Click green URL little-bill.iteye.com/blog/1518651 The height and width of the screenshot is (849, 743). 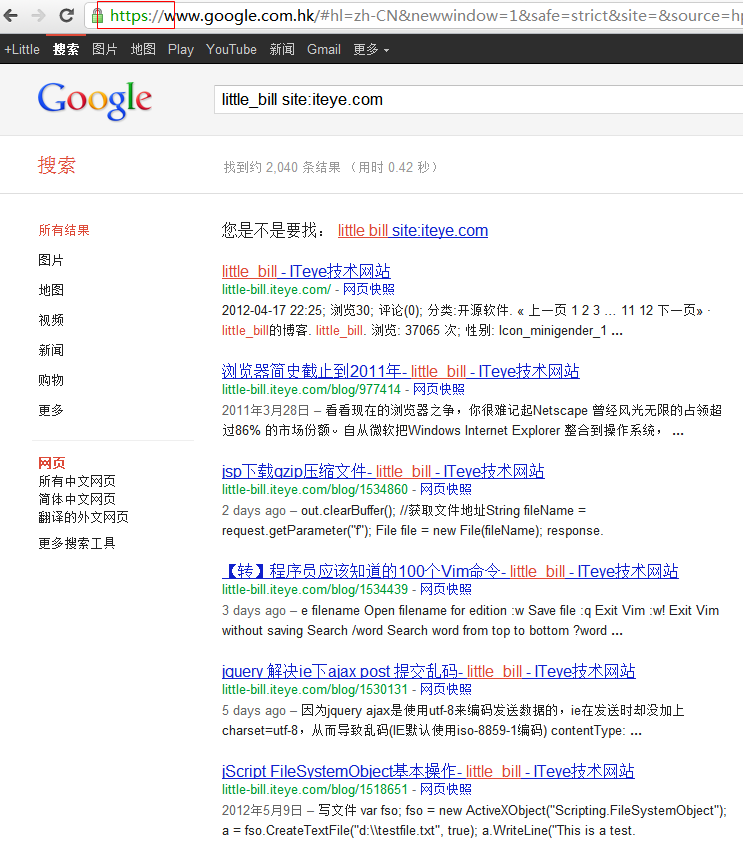[x=315, y=789]
